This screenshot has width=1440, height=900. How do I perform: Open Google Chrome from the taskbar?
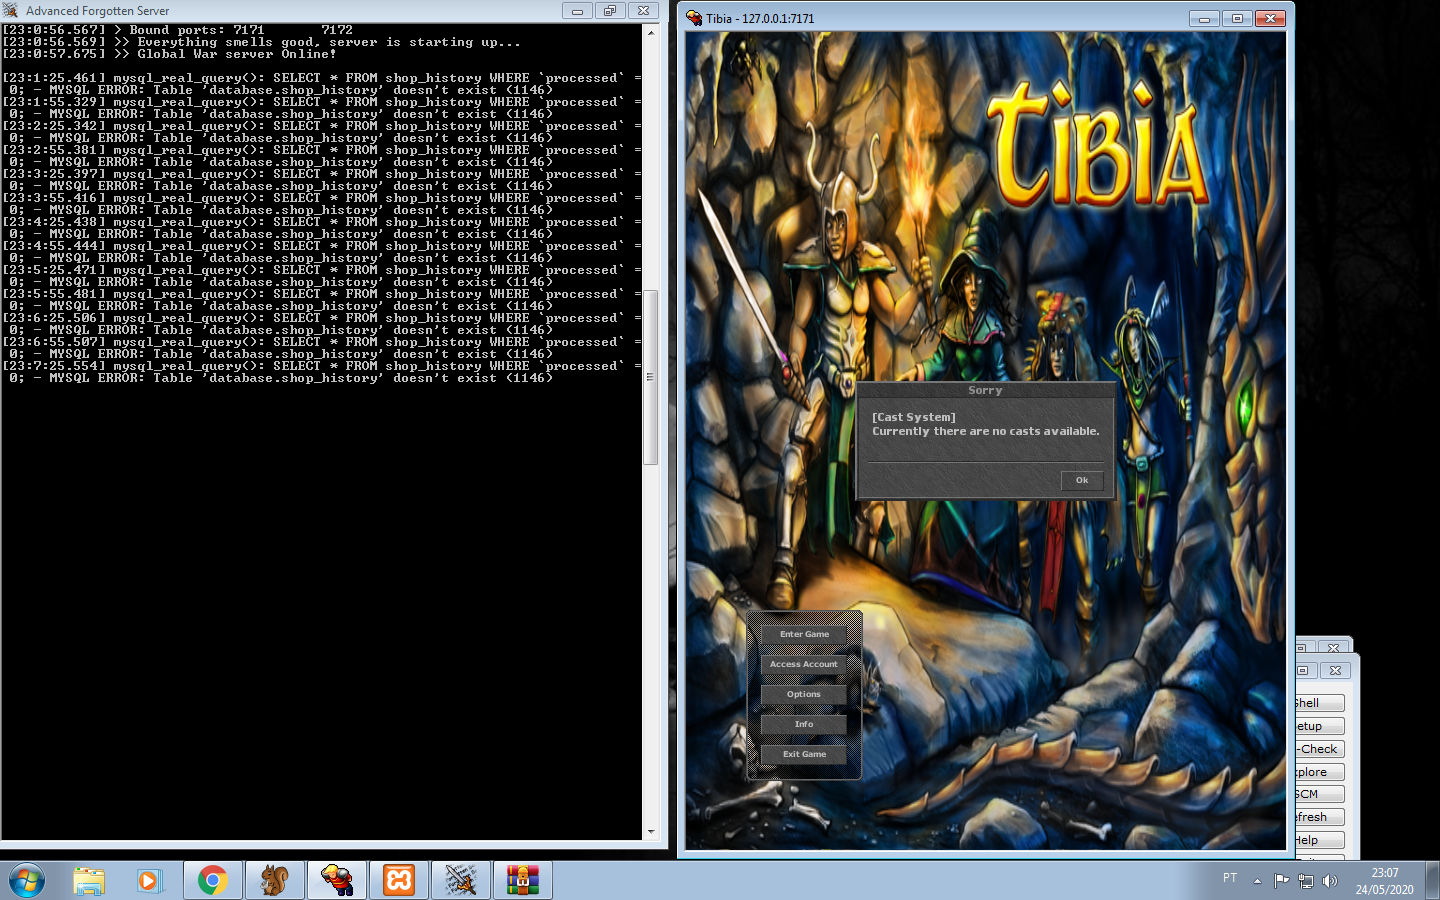tap(212, 881)
